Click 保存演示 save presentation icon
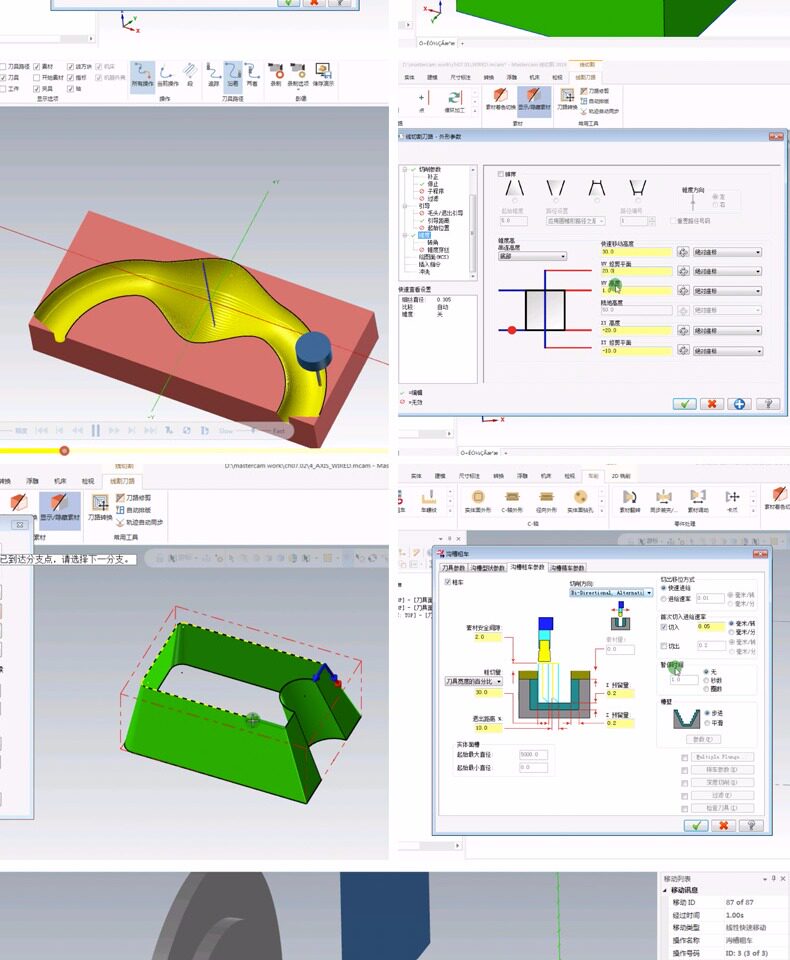Image resolution: width=790 pixels, height=960 pixels. (323, 76)
